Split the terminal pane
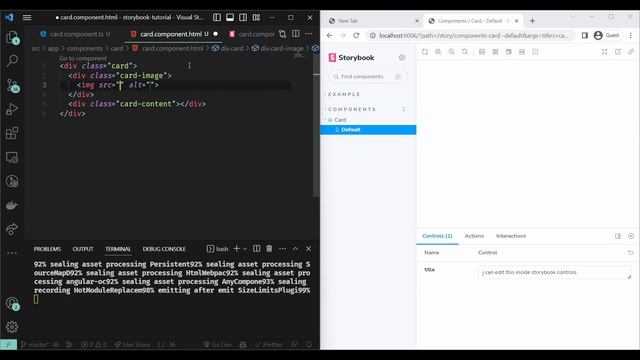Viewport: 640px width, 360px height. tap(256, 249)
